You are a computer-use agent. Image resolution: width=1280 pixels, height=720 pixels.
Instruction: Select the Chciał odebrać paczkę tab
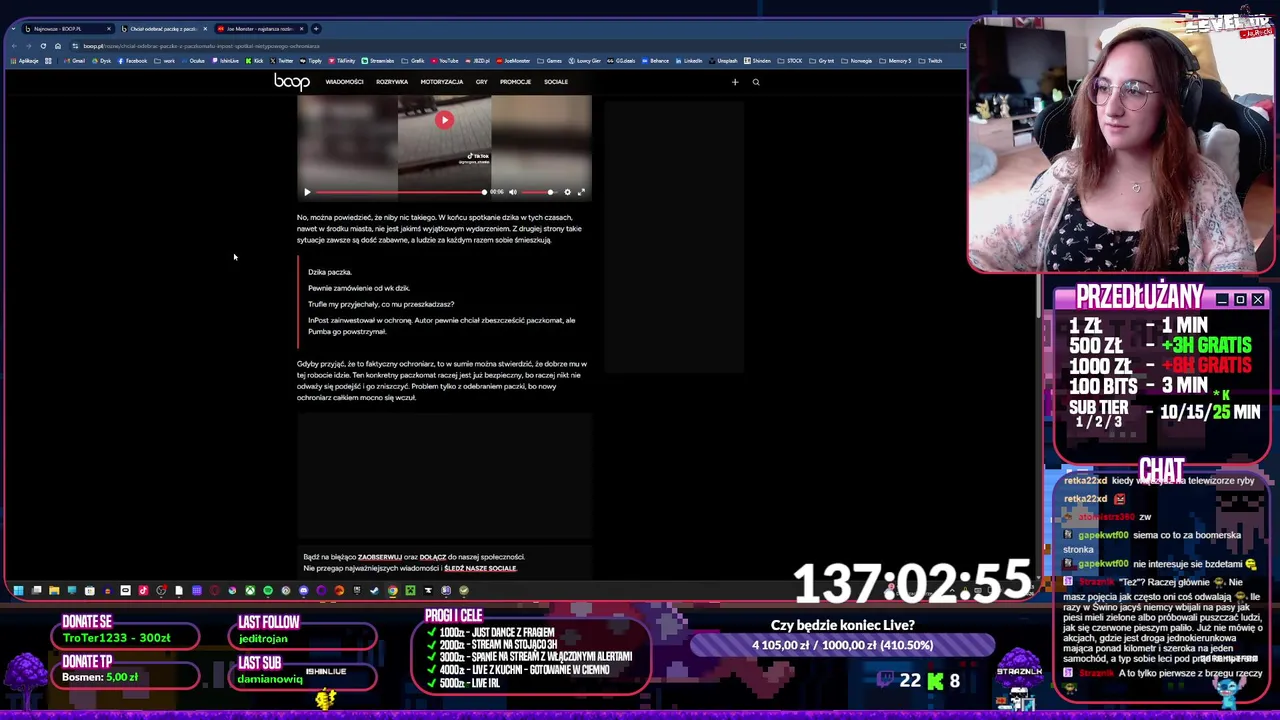pos(164,29)
